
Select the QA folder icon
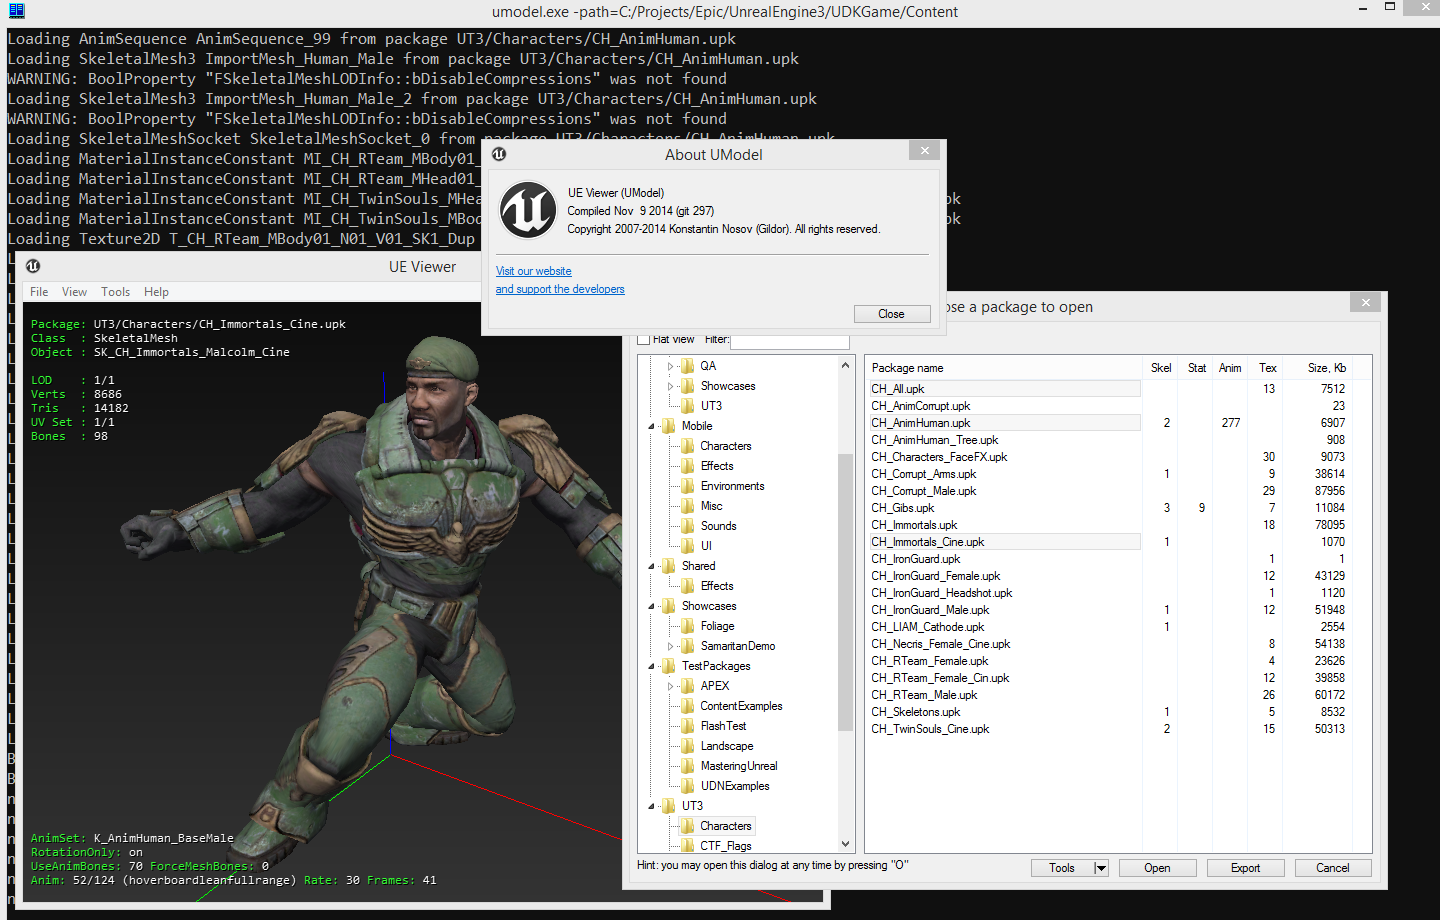(x=688, y=366)
